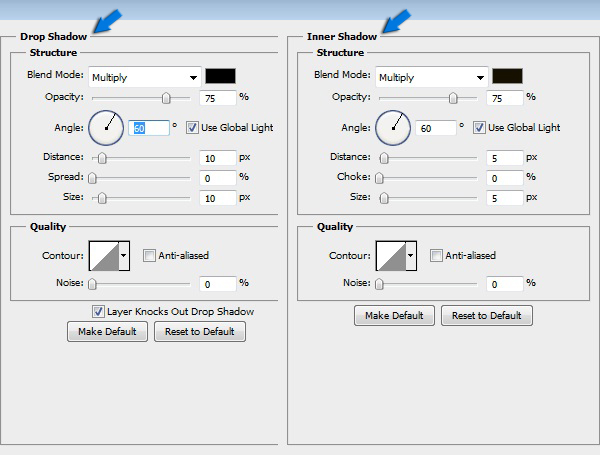Click the Drop Shadow Distance value field
This screenshot has height=455, width=600.
point(217,158)
